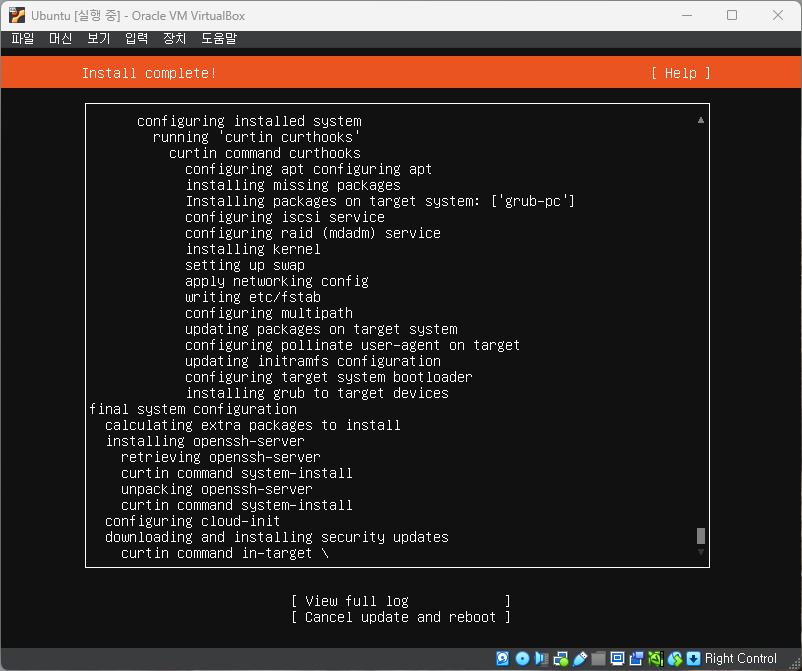Open the 파일 menu

23,38
